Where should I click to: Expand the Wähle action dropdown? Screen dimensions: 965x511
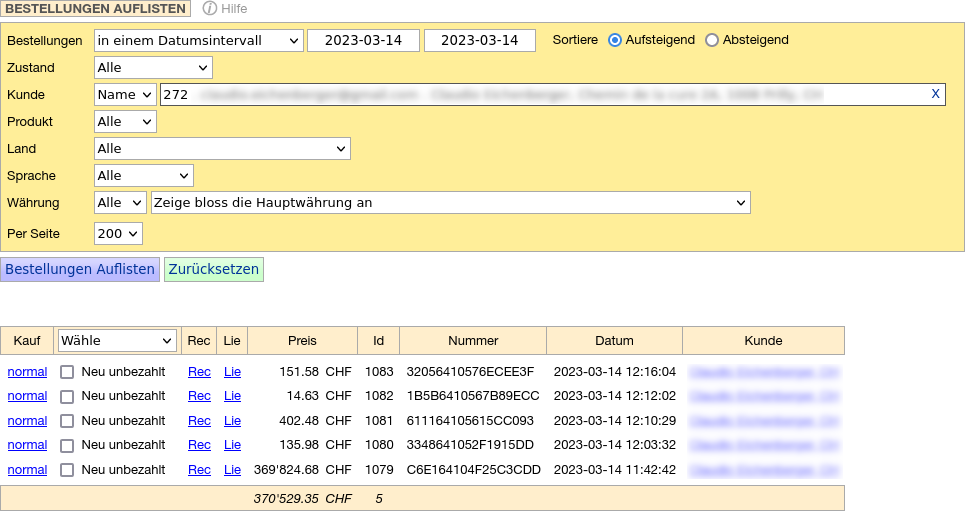tap(117, 340)
